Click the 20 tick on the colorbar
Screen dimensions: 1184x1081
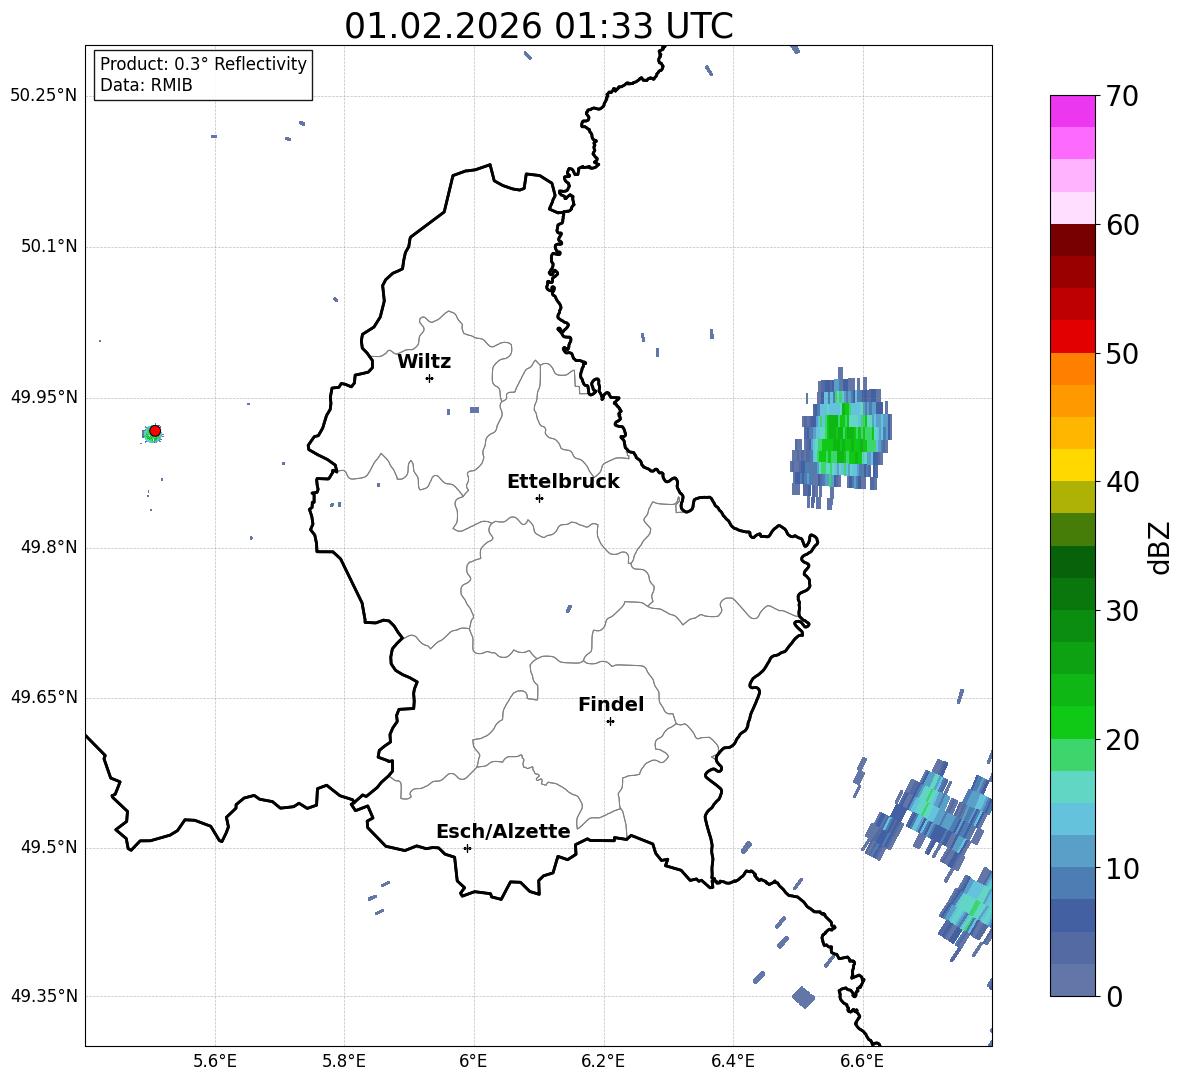pos(1122,739)
